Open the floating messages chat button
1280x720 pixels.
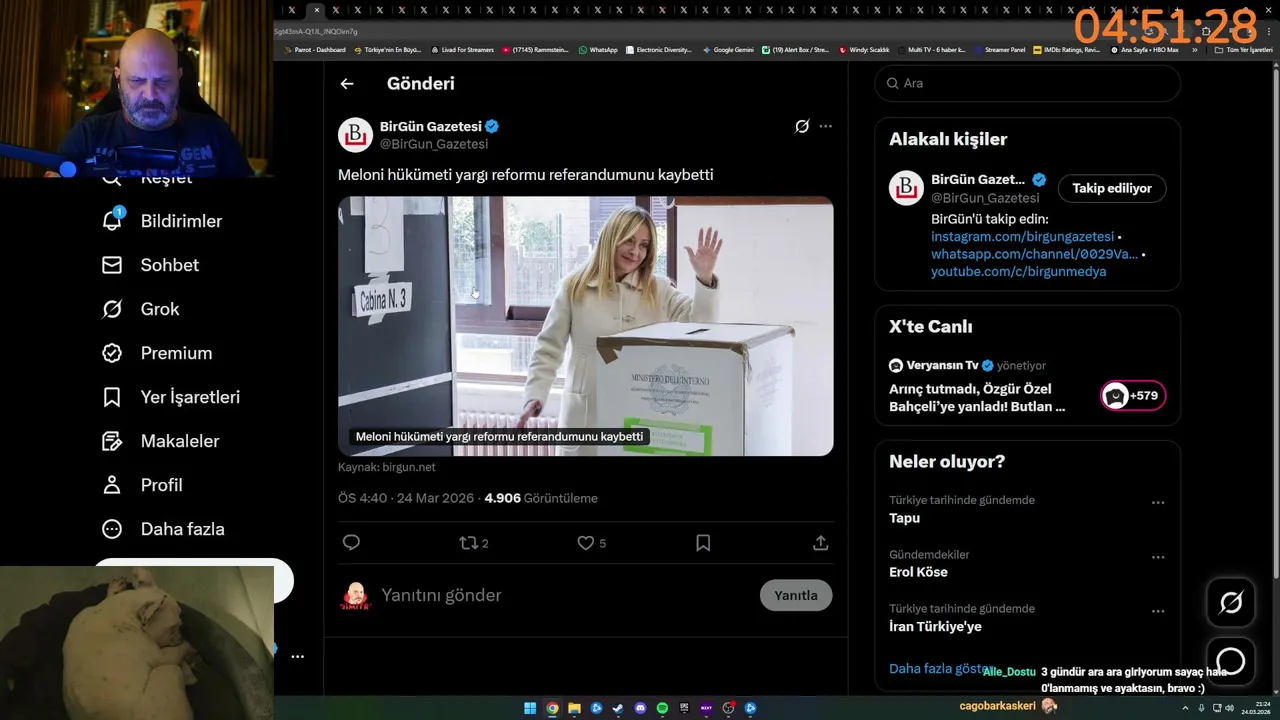click(x=1231, y=661)
